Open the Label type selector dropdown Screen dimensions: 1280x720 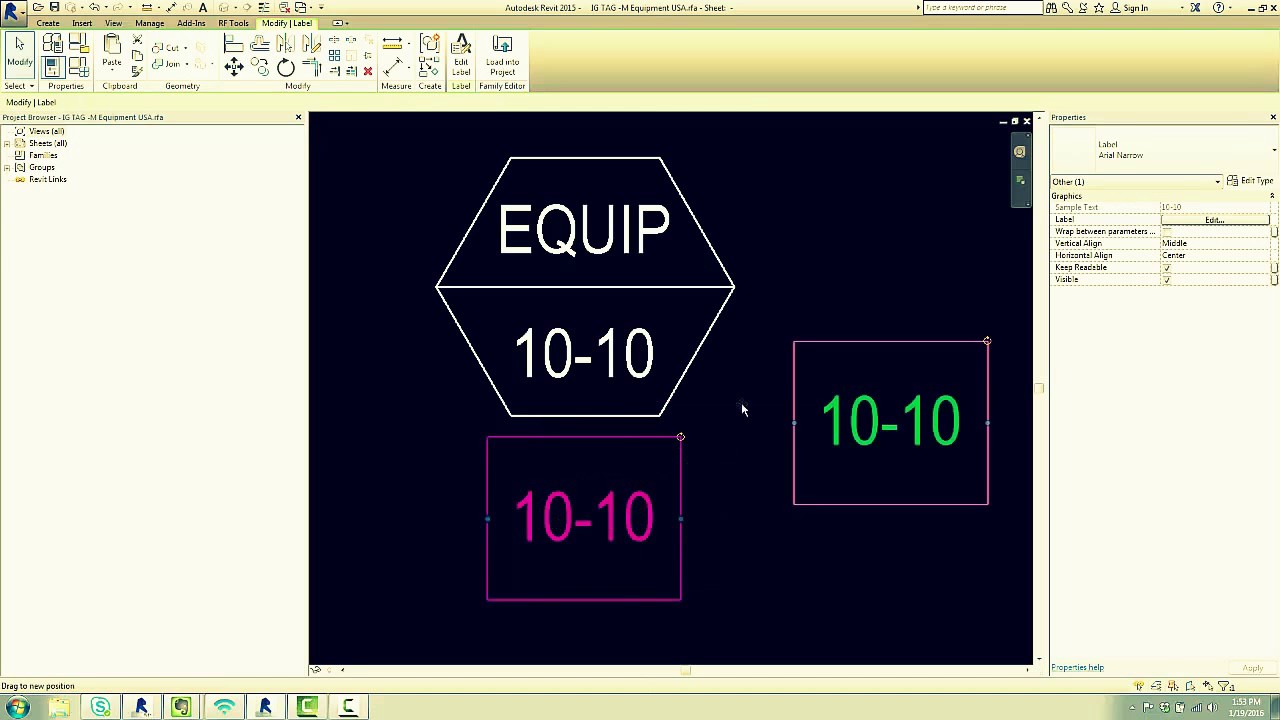pos(1274,150)
